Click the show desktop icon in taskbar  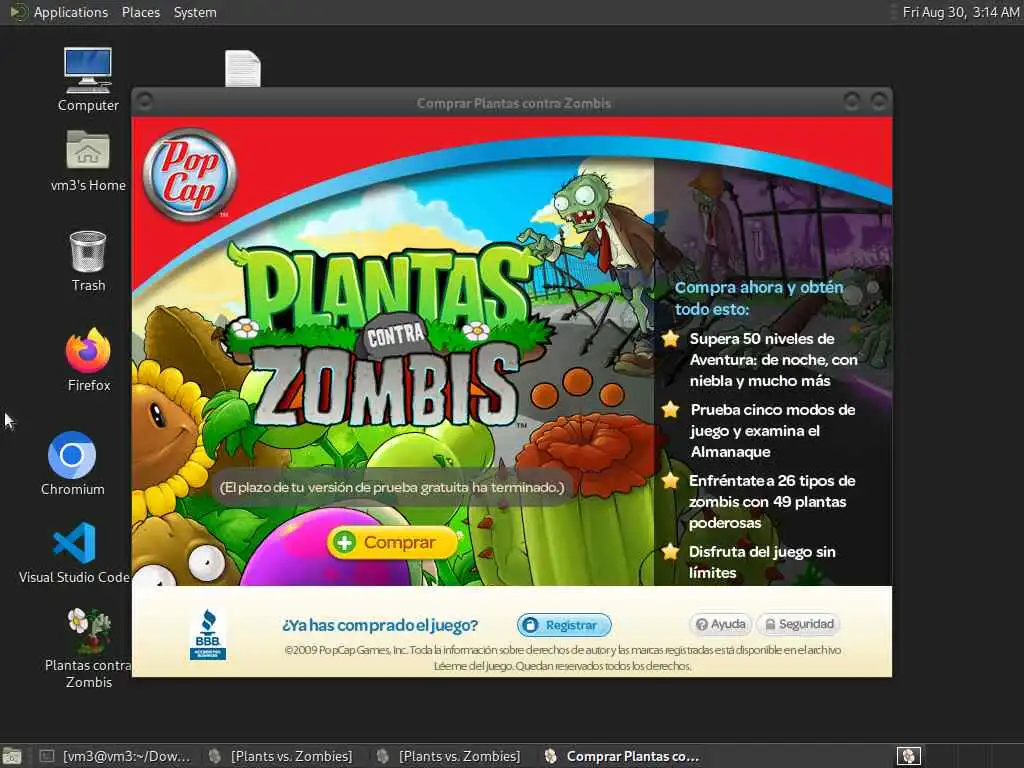[x=12, y=756]
